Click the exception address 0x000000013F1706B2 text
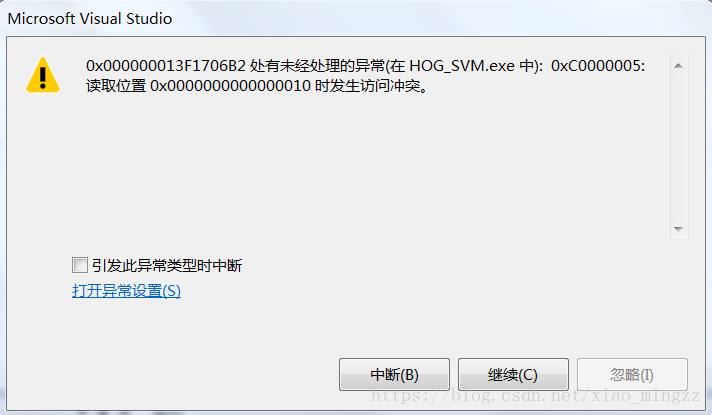 tap(166, 66)
